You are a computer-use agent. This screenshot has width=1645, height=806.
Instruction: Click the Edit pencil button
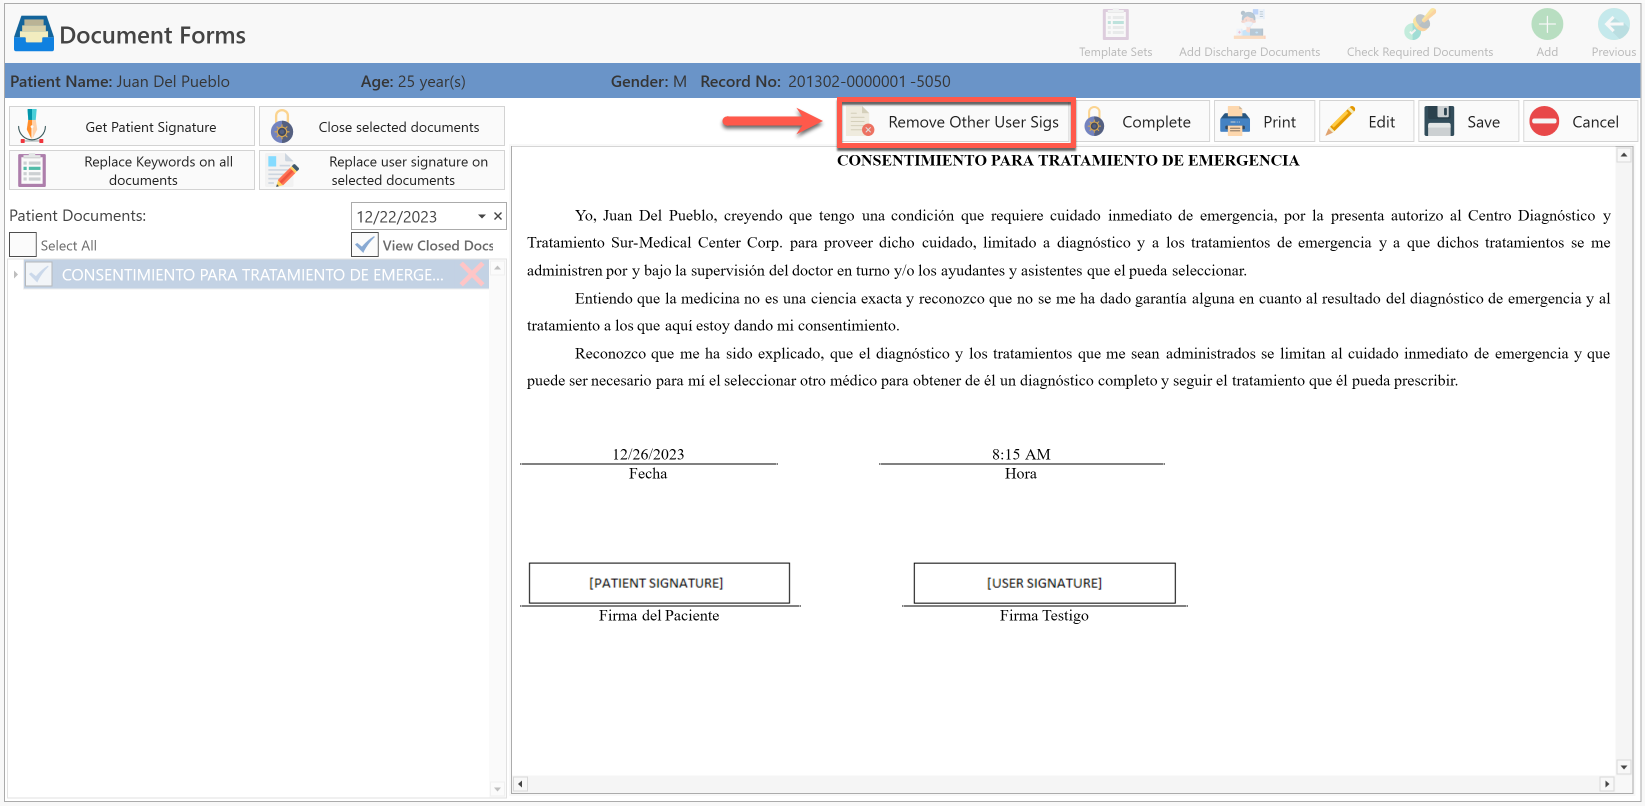click(x=1366, y=122)
